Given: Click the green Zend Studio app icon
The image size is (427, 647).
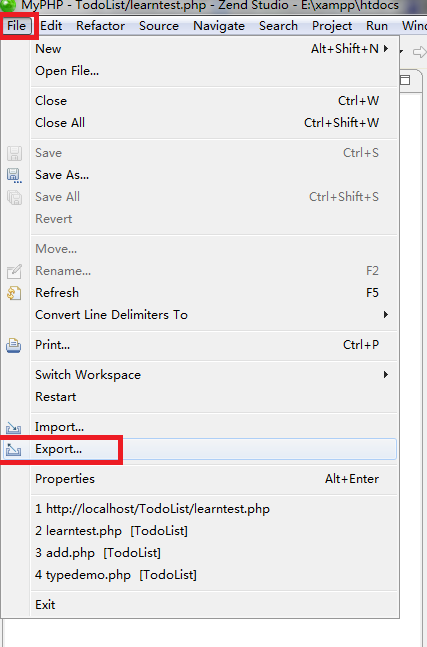Looking at the screenshot, I should [8, 5].
